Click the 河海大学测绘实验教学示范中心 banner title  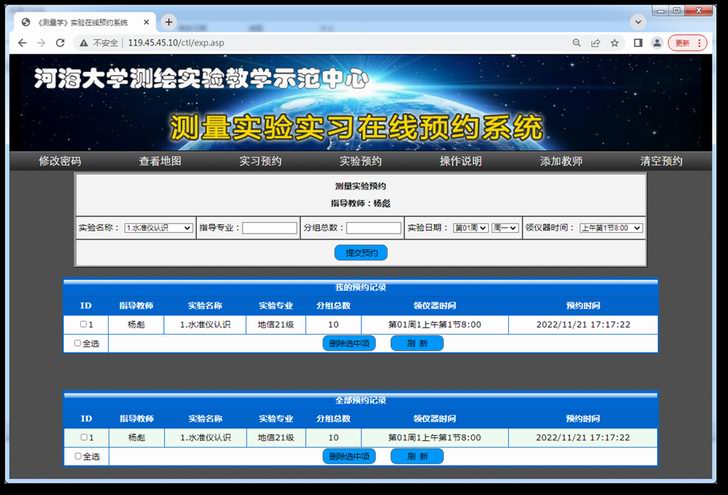tap(201, 78)
